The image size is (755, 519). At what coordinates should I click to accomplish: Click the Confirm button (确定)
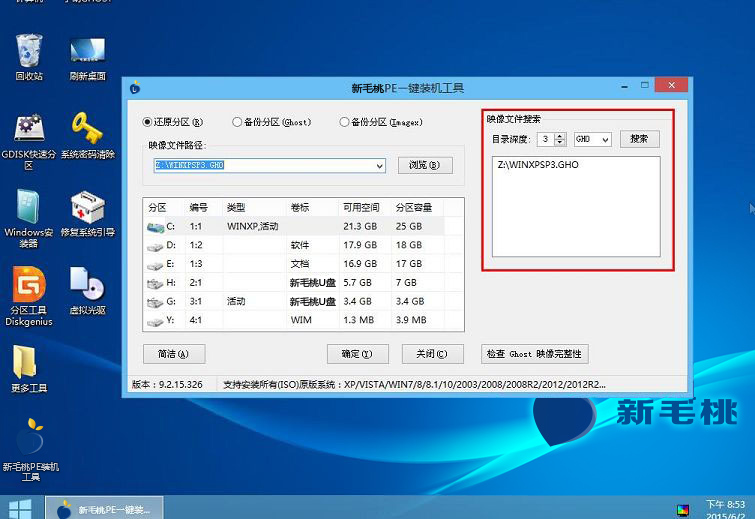pos(357,354)
